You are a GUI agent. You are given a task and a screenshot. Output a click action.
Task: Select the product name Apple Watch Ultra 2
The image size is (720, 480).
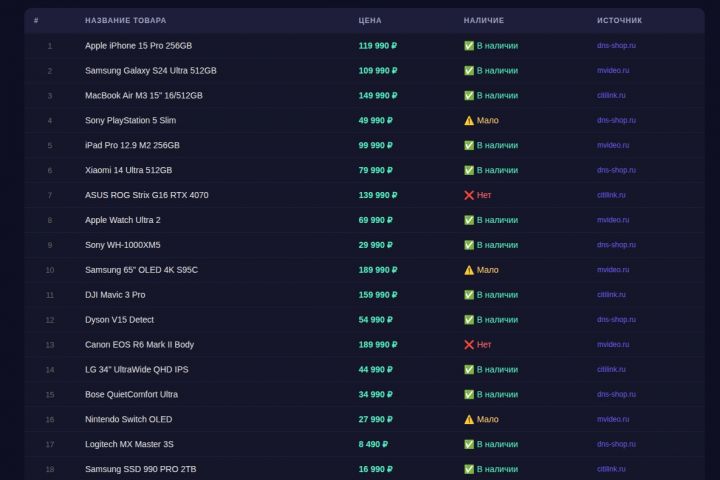[123, 220]
